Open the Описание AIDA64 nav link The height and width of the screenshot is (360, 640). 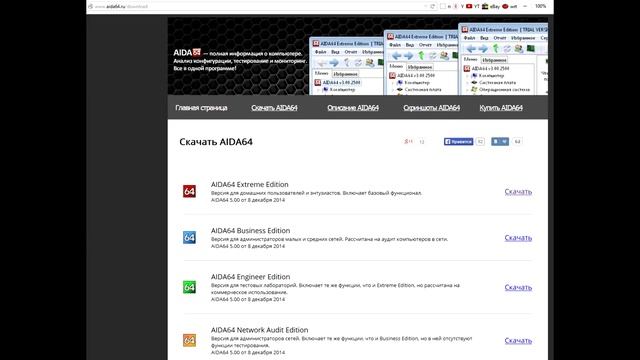pyautogui.click(x=353, y=108)
